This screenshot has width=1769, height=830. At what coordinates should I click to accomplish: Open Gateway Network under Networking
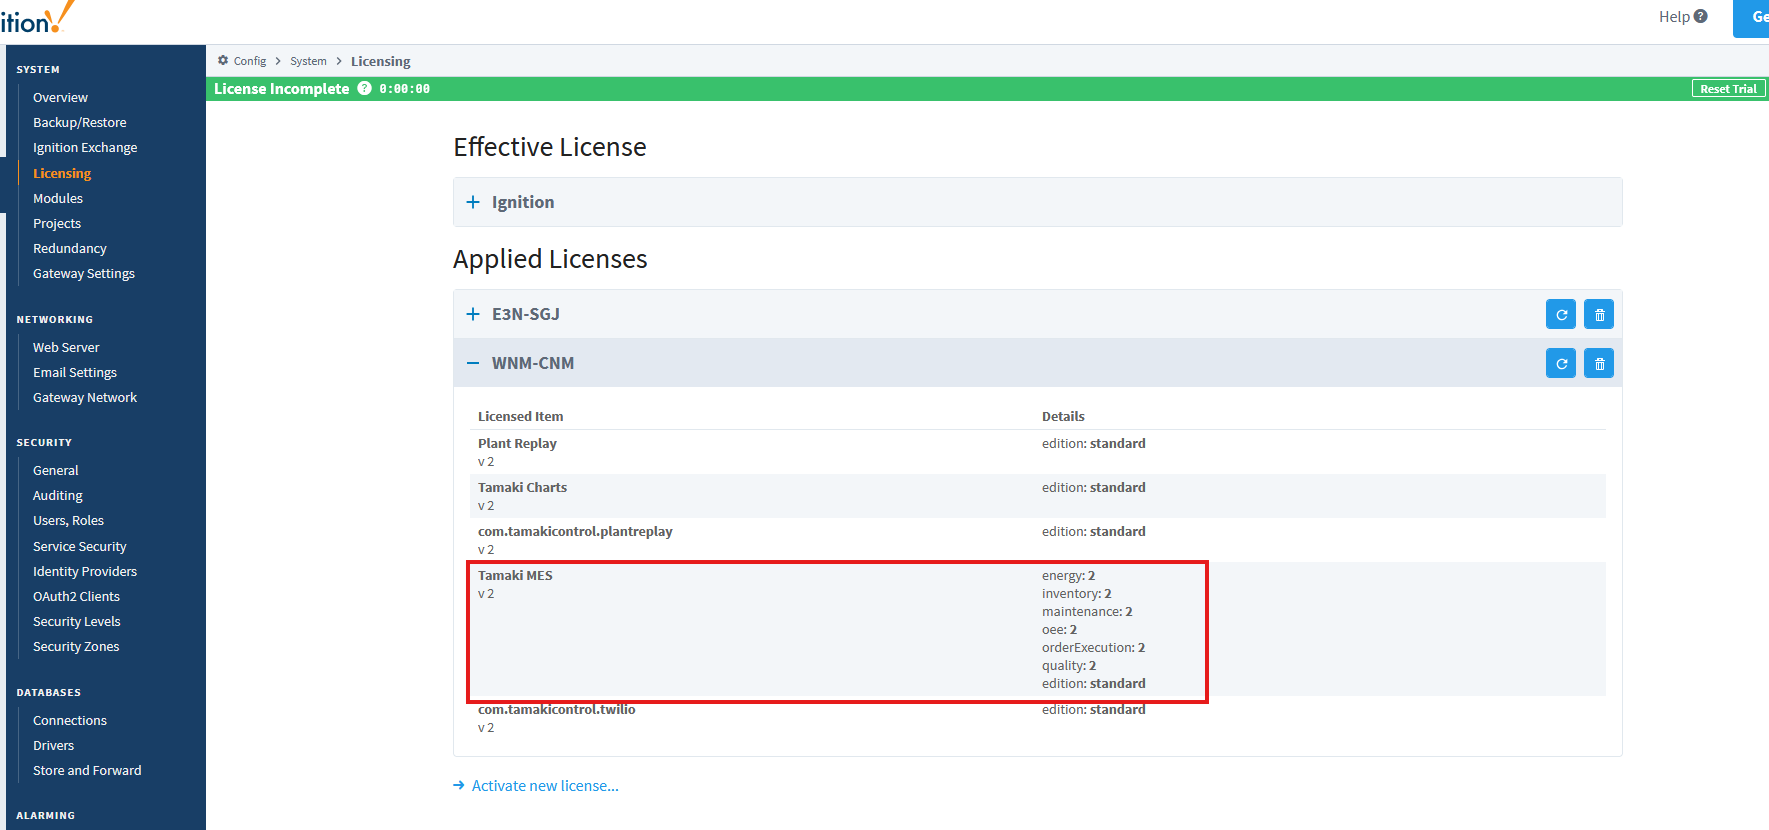coord(85,397)
